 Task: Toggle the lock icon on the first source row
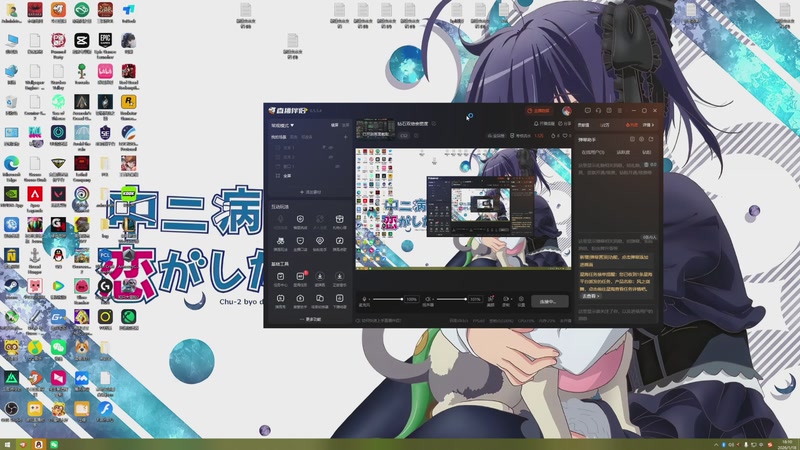323,147
